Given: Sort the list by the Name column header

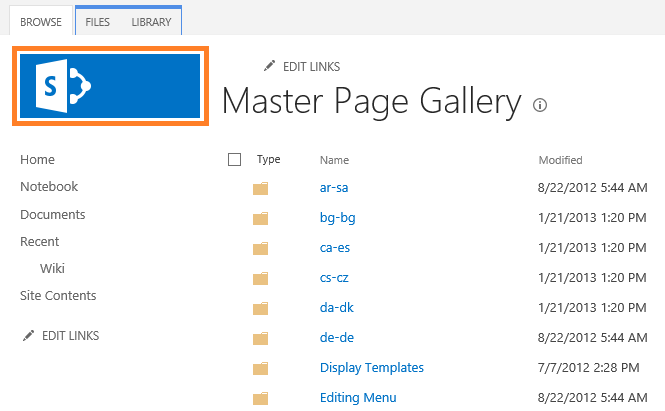Looking at the screenshot, I should tap(334, 160).
